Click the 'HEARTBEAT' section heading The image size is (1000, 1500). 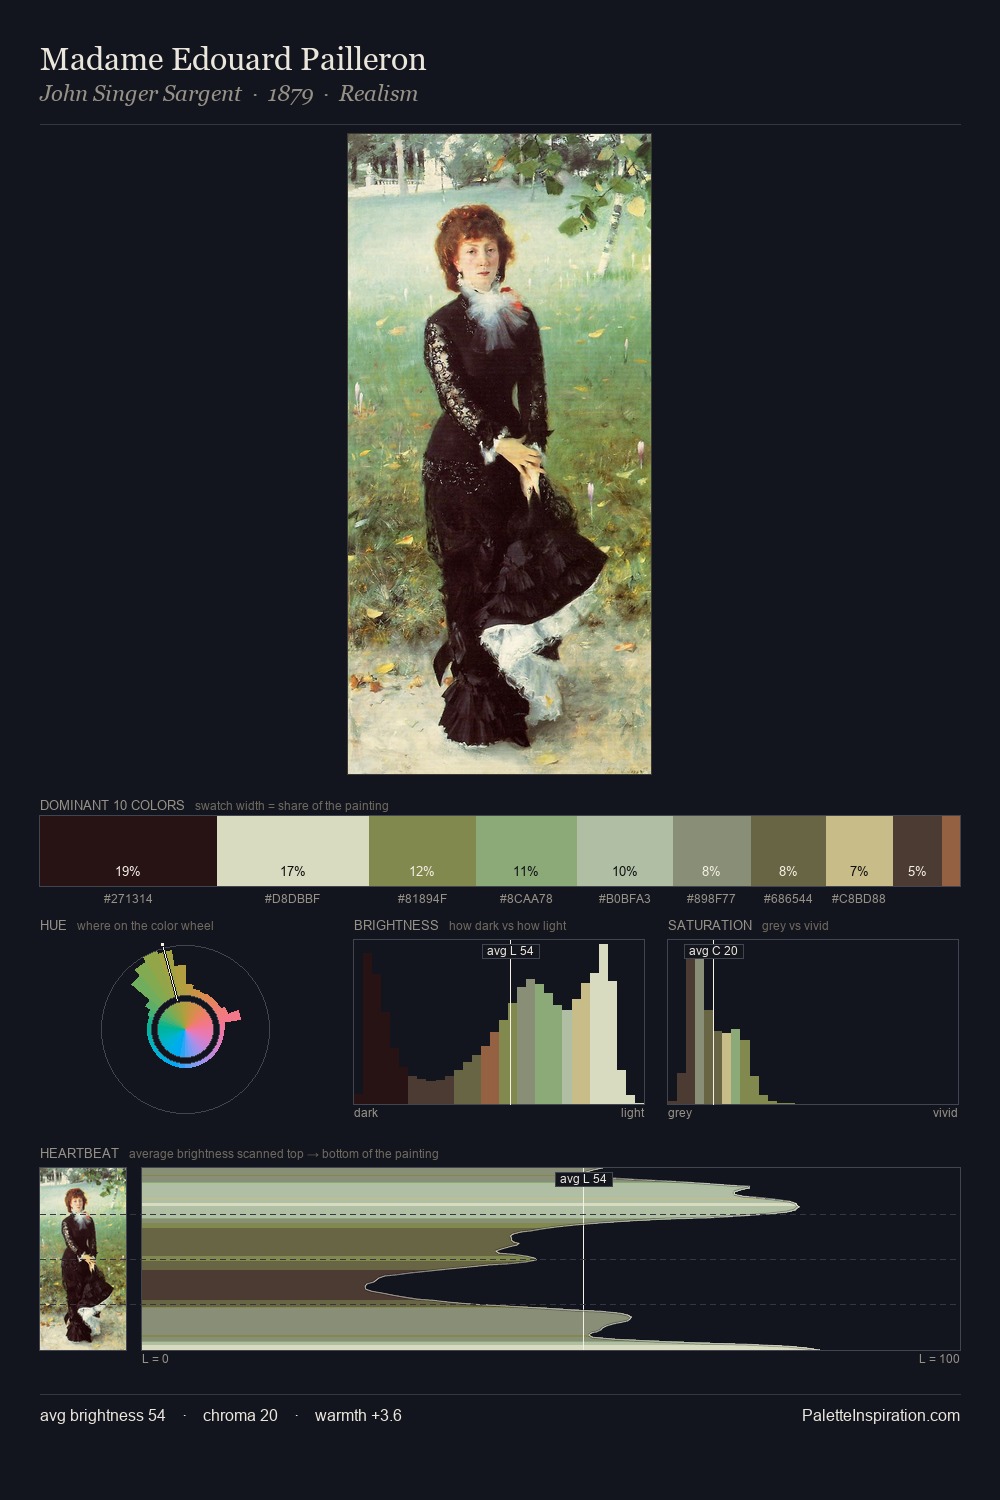coord(79,1153)
